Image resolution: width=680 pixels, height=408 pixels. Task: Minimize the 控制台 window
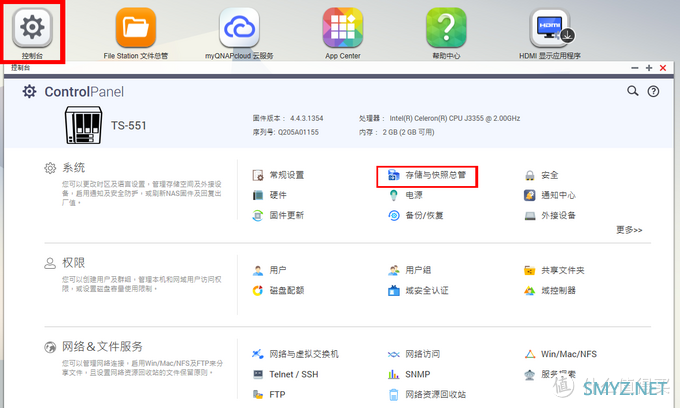pos(635,68)
